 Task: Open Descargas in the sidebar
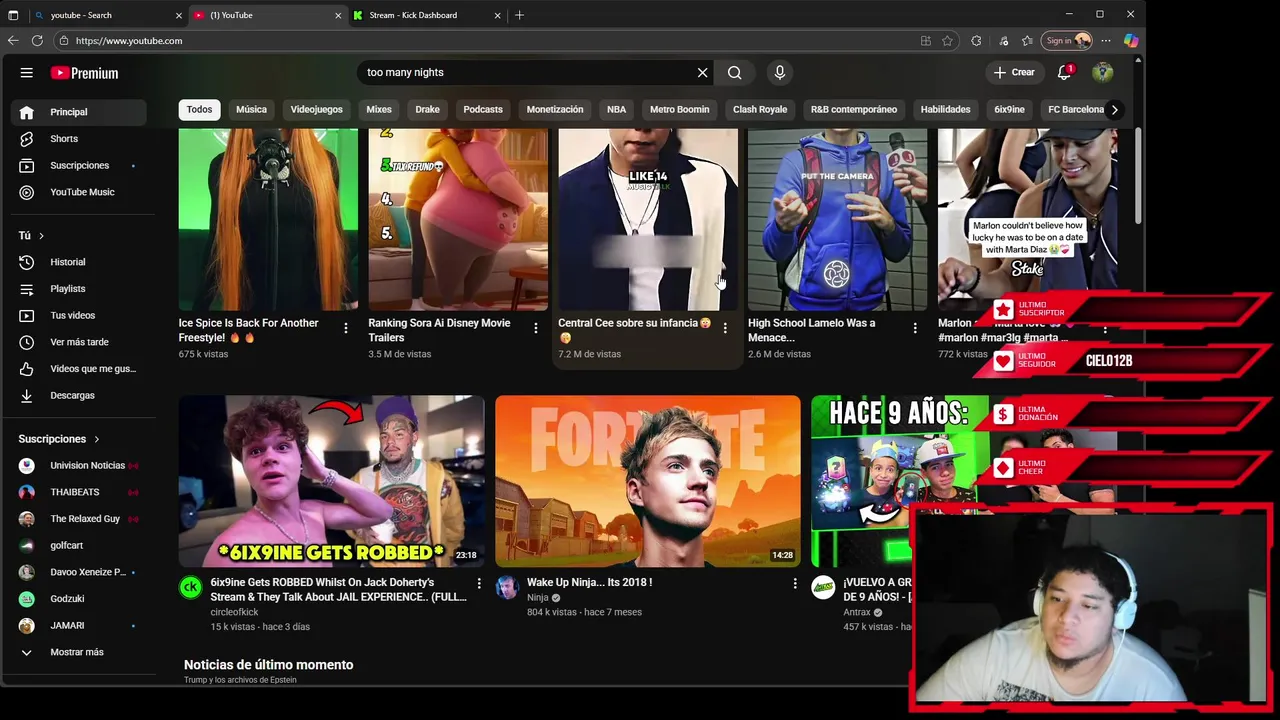click(x=80, y=395)
